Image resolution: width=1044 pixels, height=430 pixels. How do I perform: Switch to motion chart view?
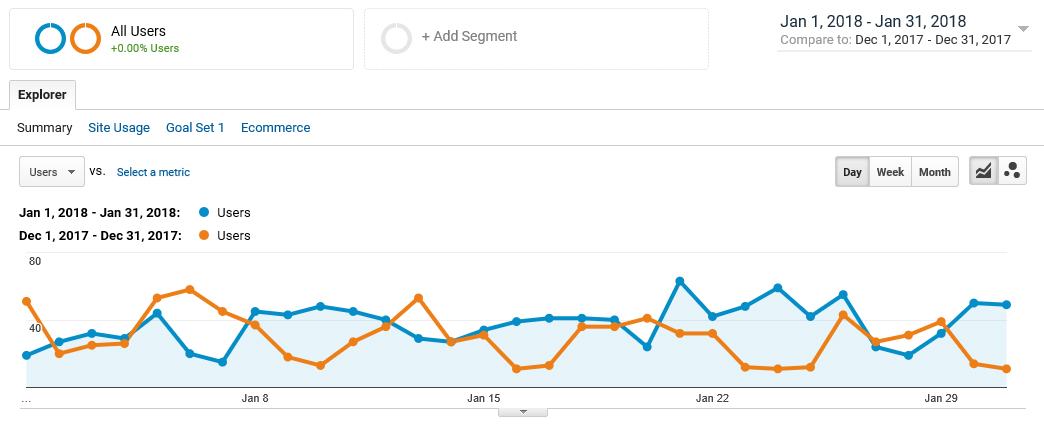[x=1012, y=171]
